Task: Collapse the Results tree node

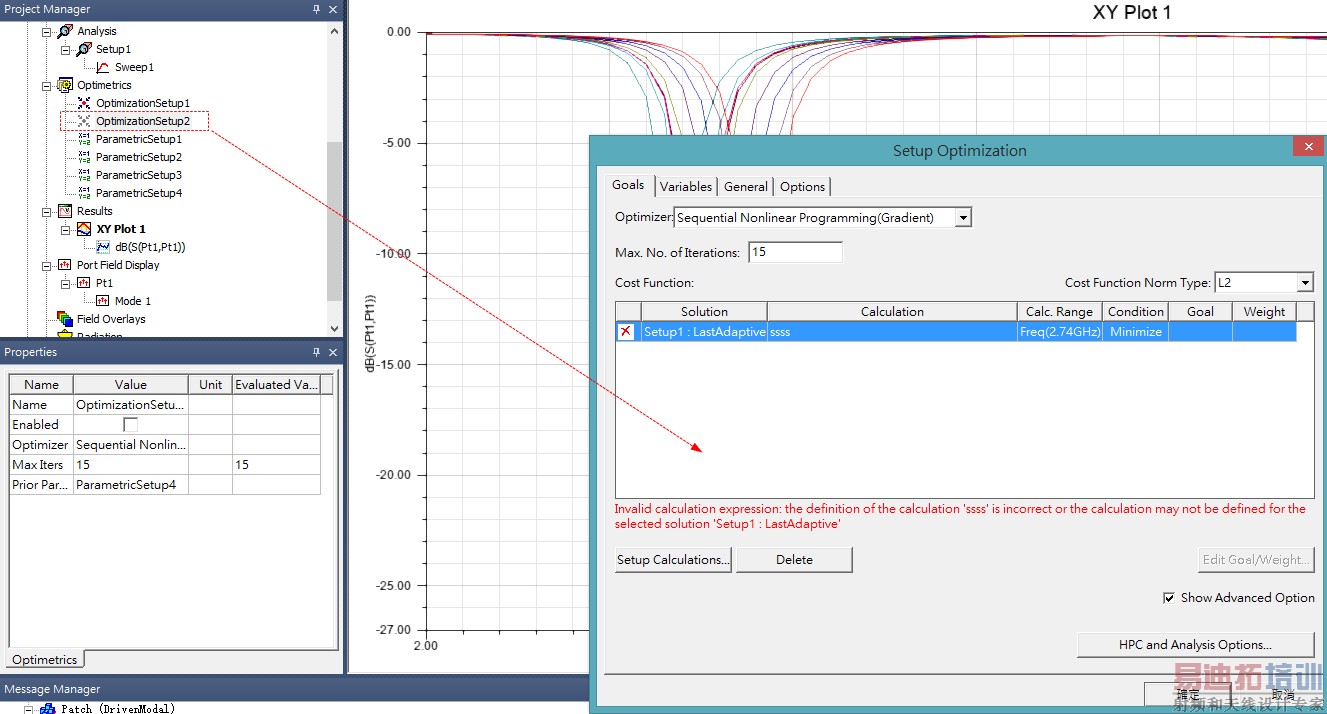Action: click(46, 211)
